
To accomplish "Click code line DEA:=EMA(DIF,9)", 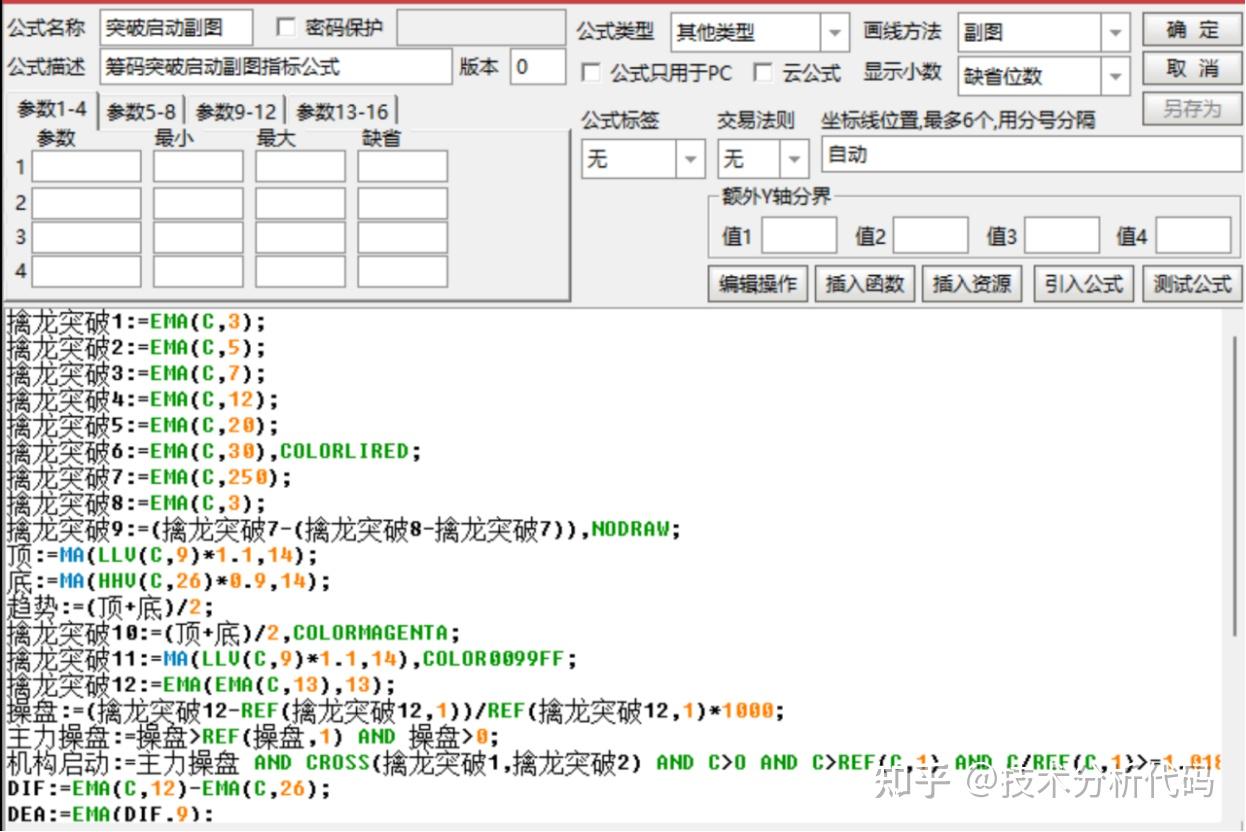I will coord(110,814).
